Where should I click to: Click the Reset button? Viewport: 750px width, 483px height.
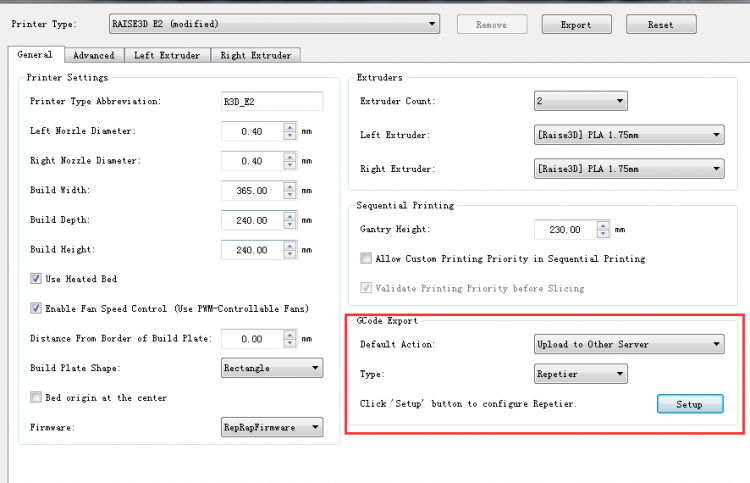(x=661, y=24)
